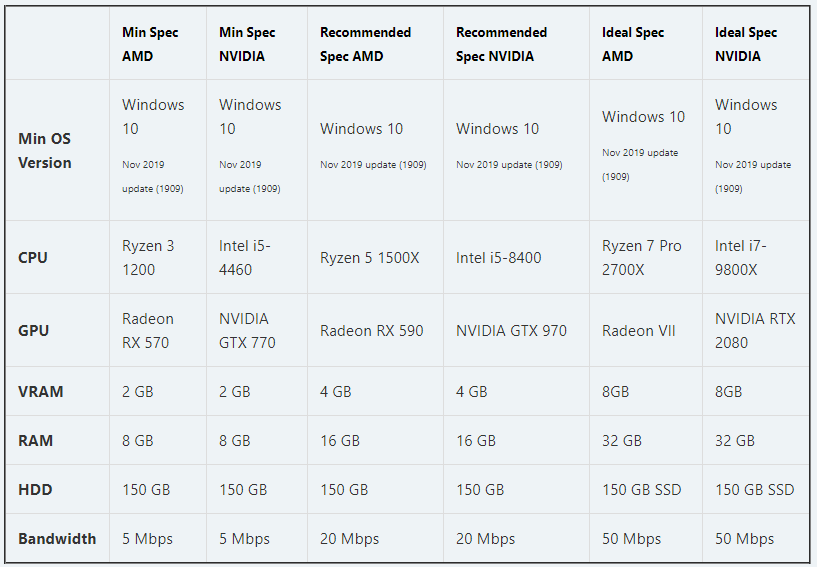Viewport: 817px width, 567px height.
Task: Click the GPU row label
Action: [33, 330]
